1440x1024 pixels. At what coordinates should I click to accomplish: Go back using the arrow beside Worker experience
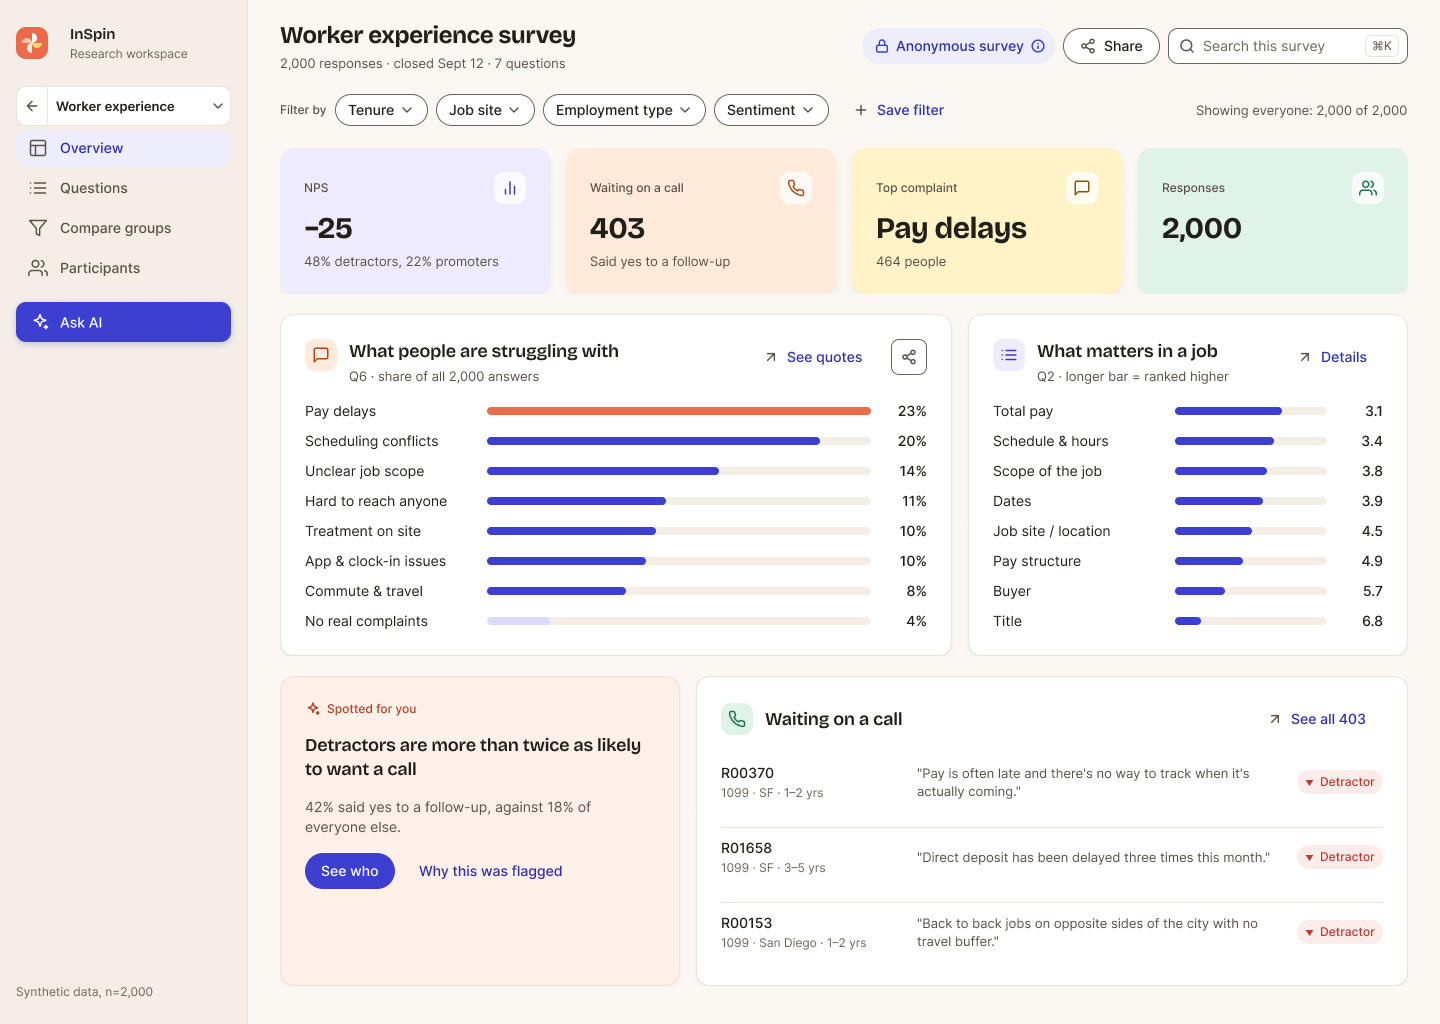[32, 106]
